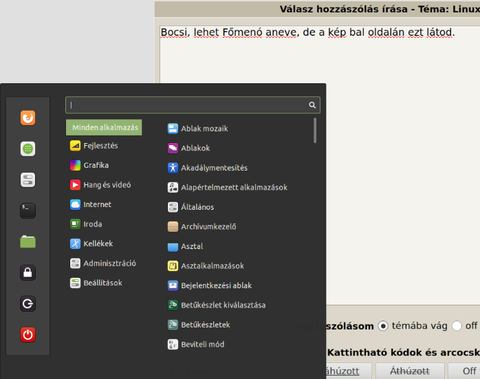Open Alapértelmezett alkalmazások entry
The width and height of the screenshot is (480, 379).
tap(227, 187)
